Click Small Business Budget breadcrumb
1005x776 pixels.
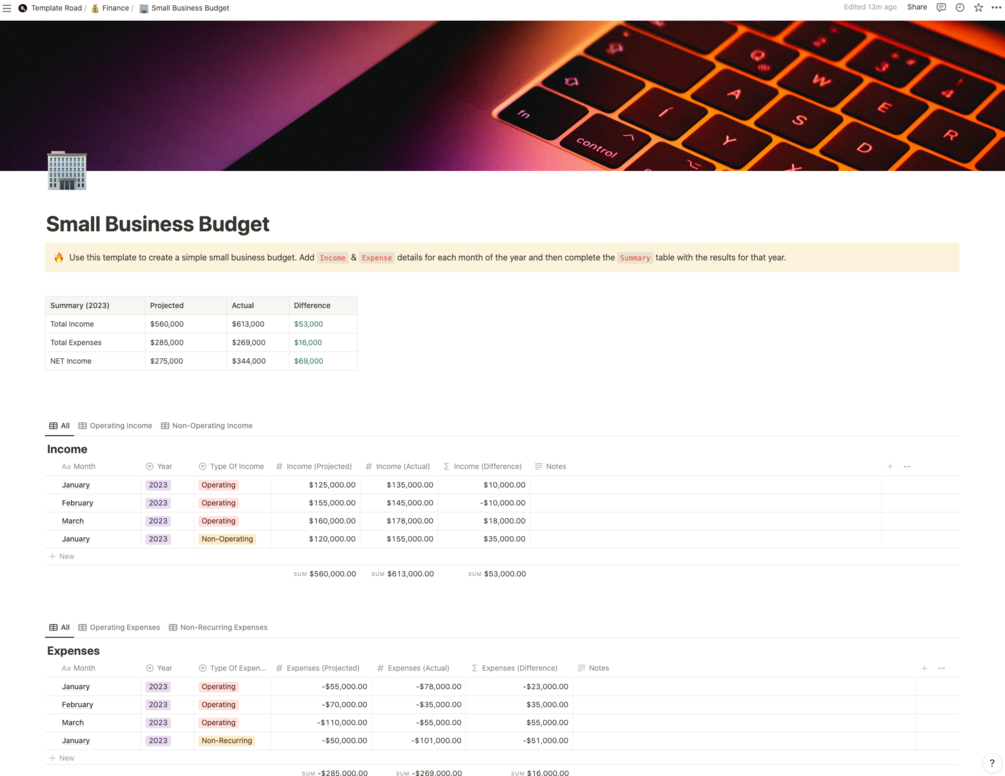pos(190,8)
